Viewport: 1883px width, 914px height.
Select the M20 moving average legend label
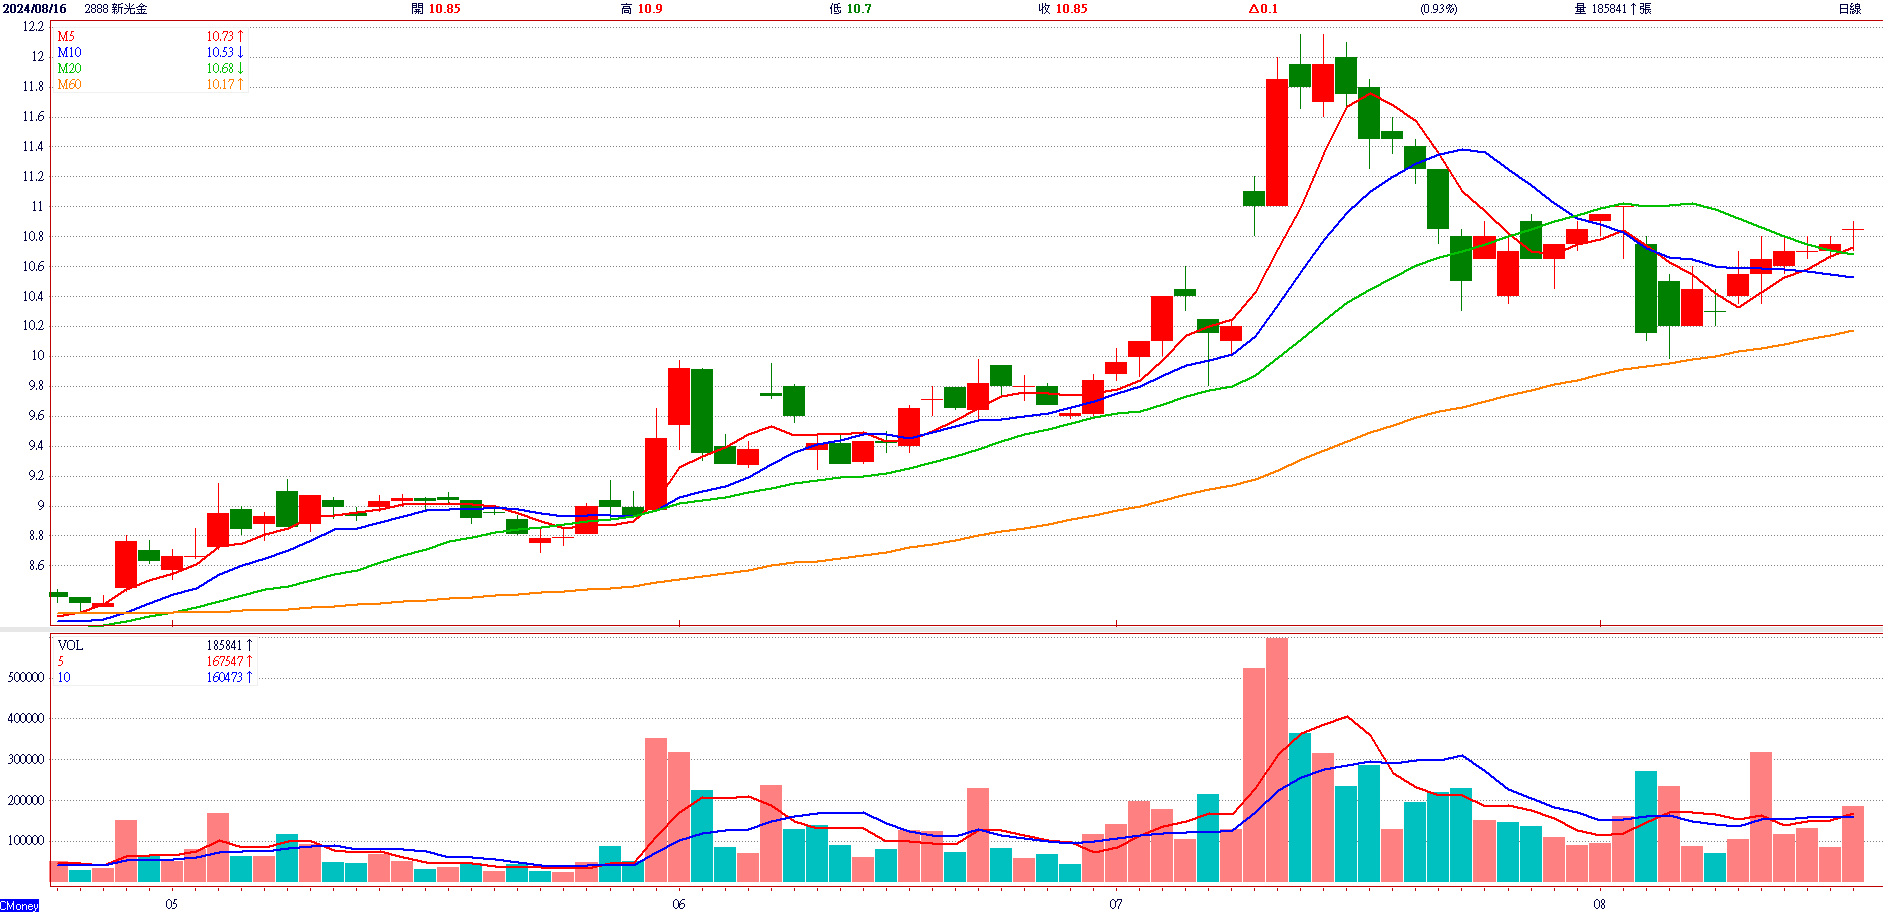69,69
